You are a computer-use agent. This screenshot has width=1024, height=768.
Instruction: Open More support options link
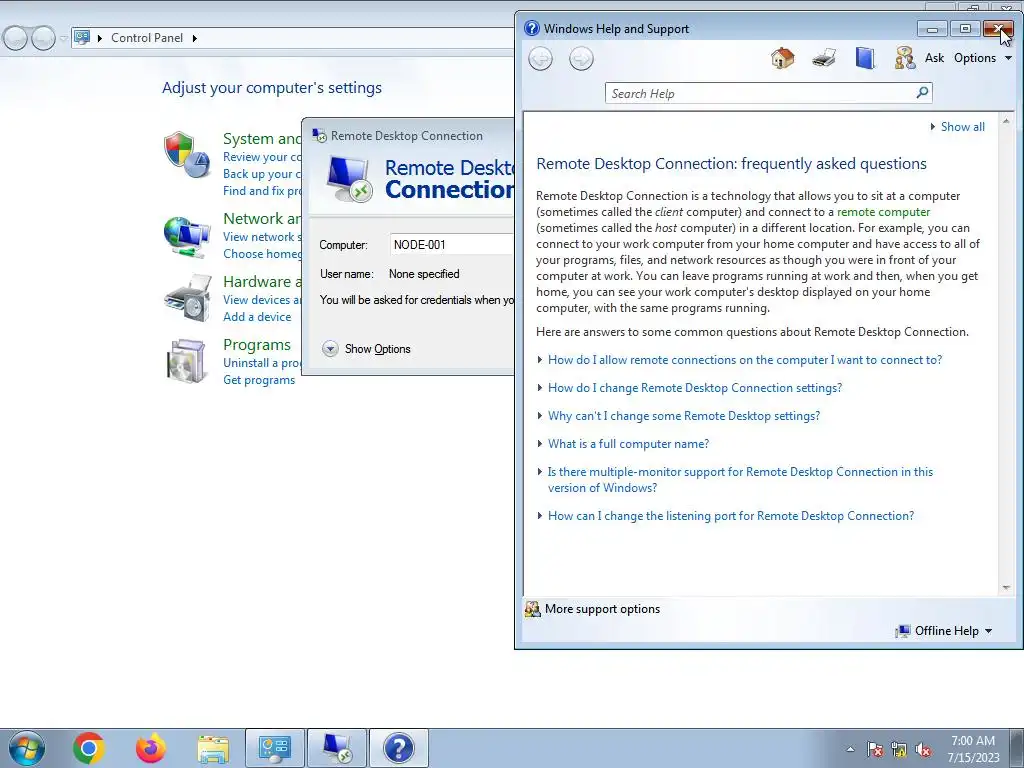pos(602,609)
